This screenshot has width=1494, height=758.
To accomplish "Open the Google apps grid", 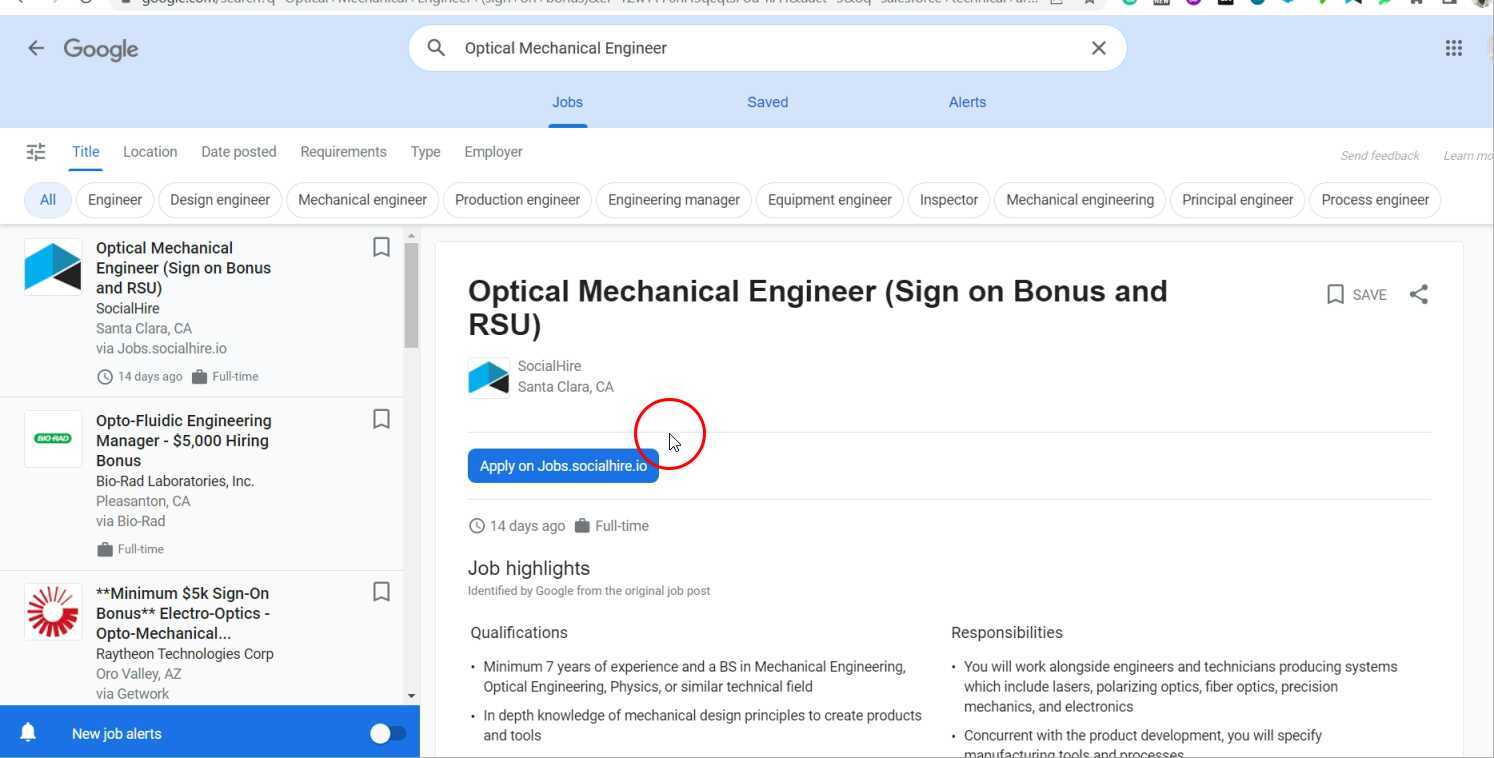I will click(1454, 48).
